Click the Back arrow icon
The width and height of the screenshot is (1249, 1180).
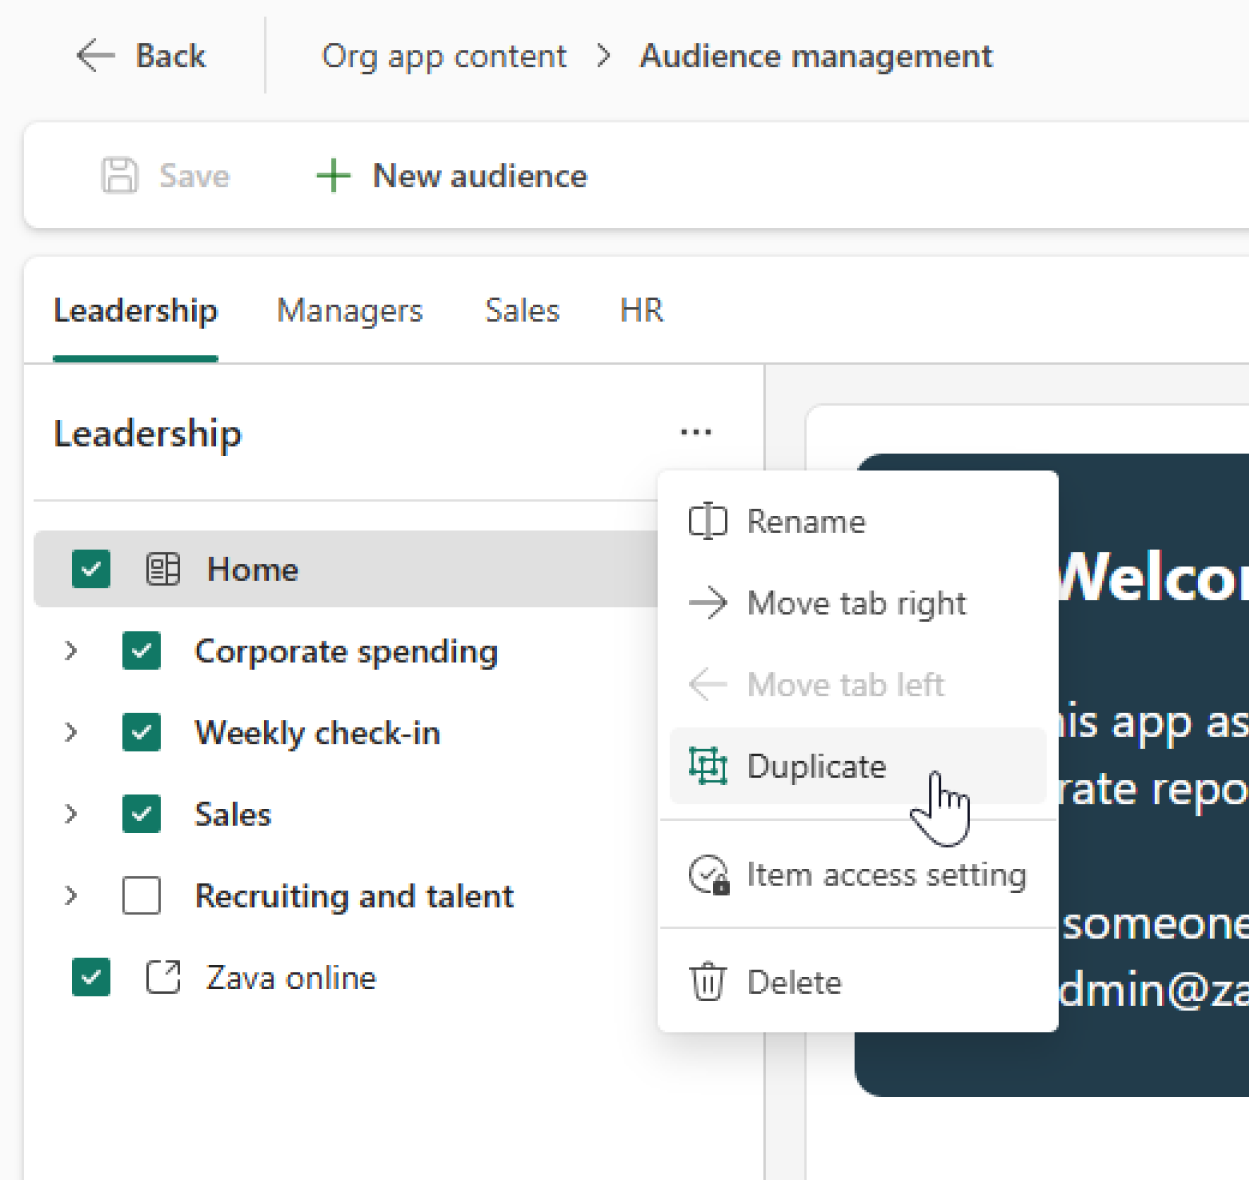coord(96,55)
